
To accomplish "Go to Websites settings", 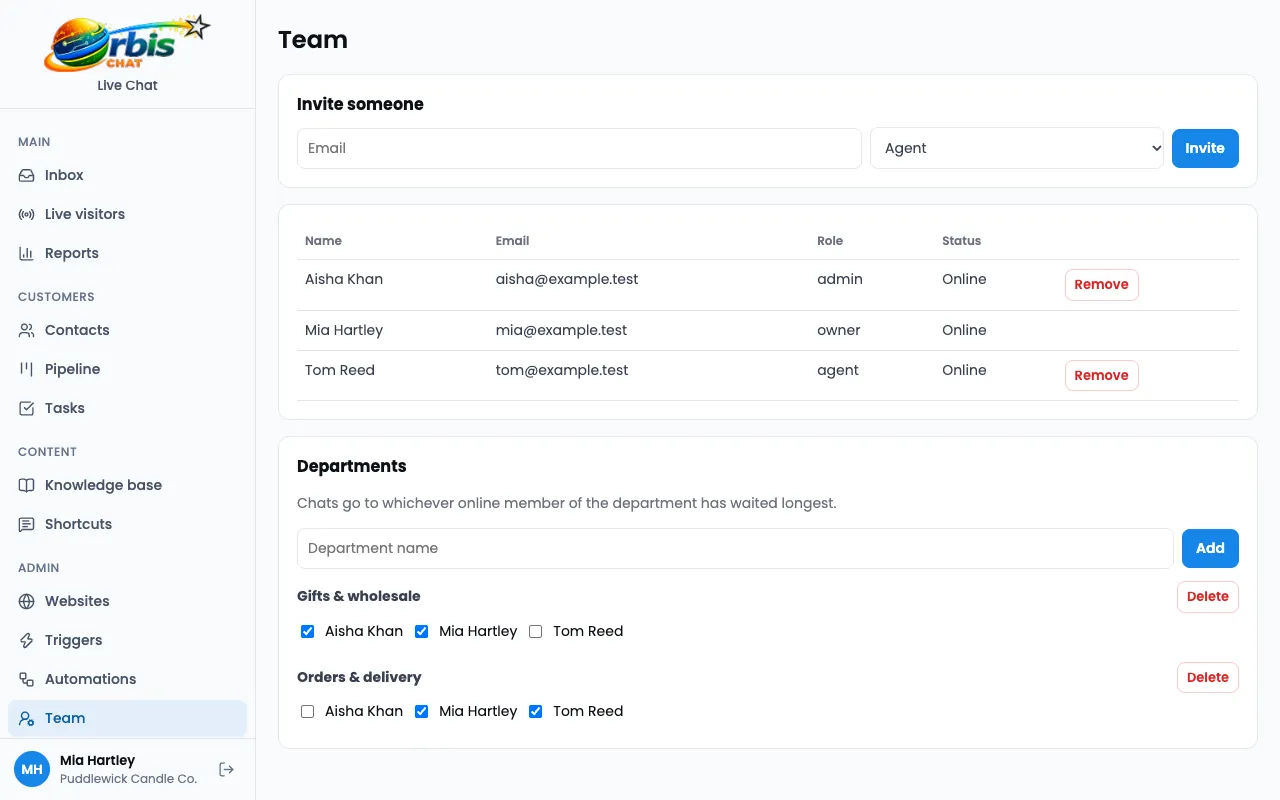I will (x=127, y=601).
